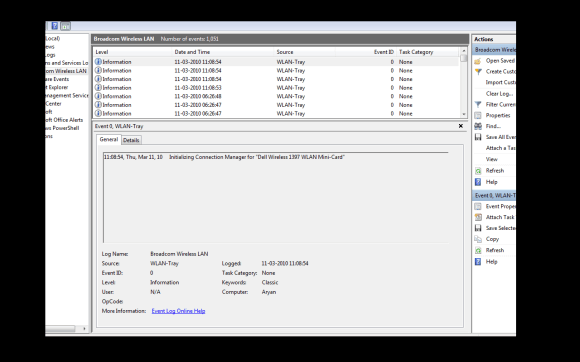Click the Actions pane header

(x=494, y=39)
